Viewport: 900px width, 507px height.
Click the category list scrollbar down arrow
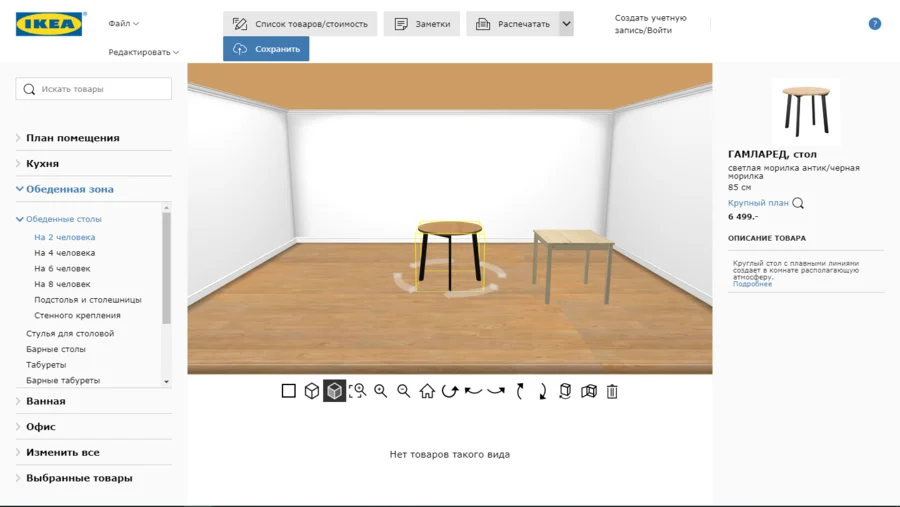pos(166,382)
